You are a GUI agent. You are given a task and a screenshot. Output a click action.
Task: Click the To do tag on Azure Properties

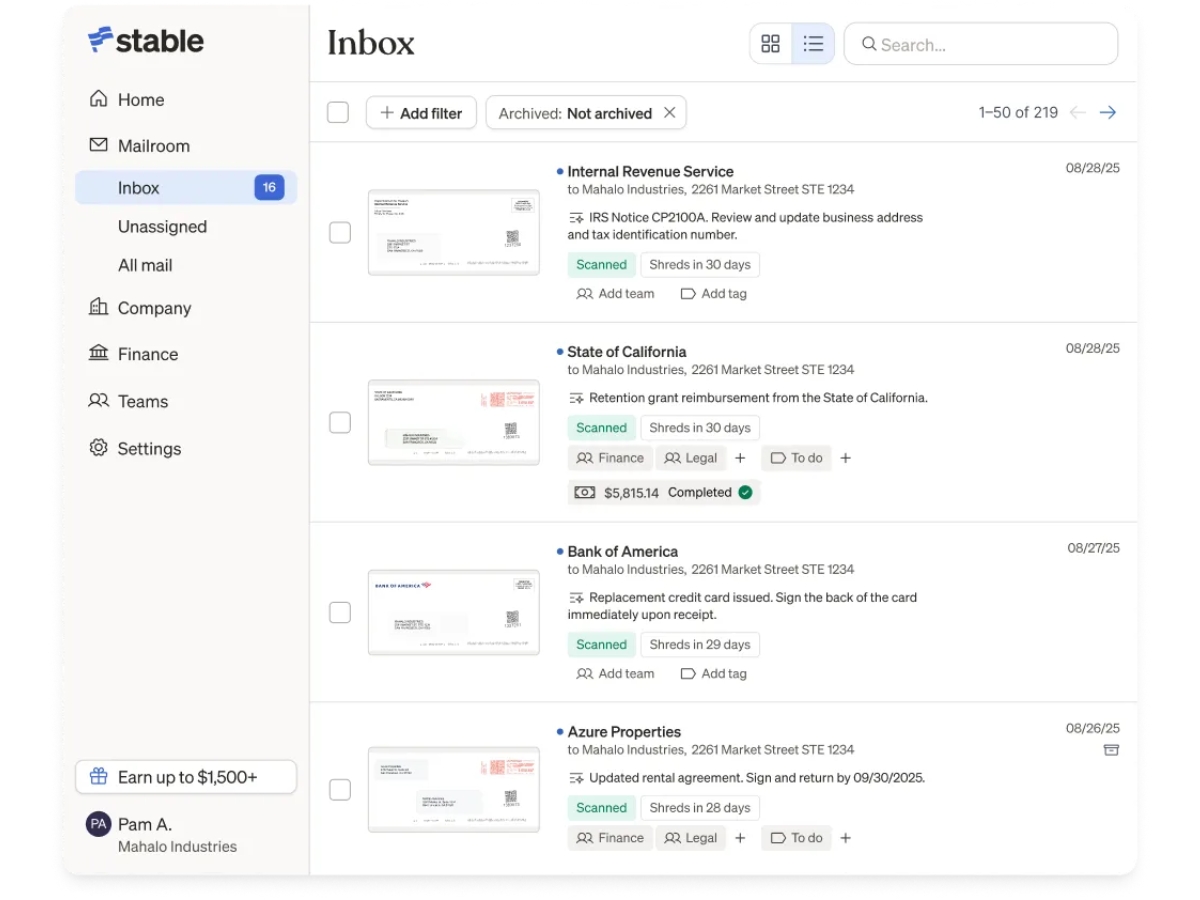click(x=797, y=838)
